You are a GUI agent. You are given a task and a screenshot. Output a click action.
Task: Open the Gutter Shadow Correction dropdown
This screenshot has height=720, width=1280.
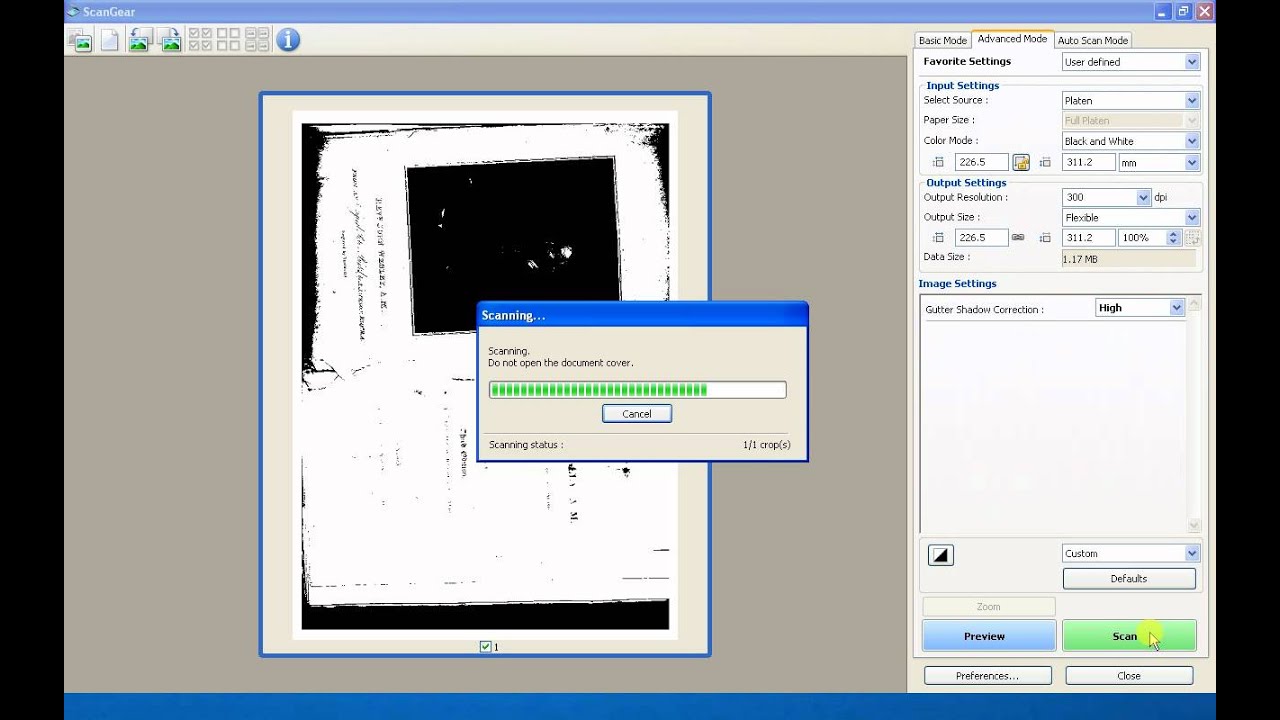(x=1140, y=308)
